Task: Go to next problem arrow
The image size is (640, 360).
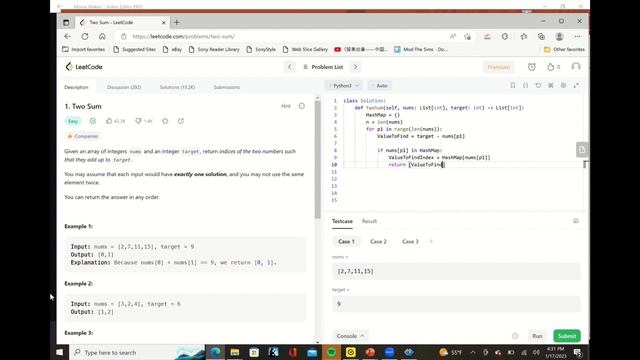Action: tap(356, 67)
